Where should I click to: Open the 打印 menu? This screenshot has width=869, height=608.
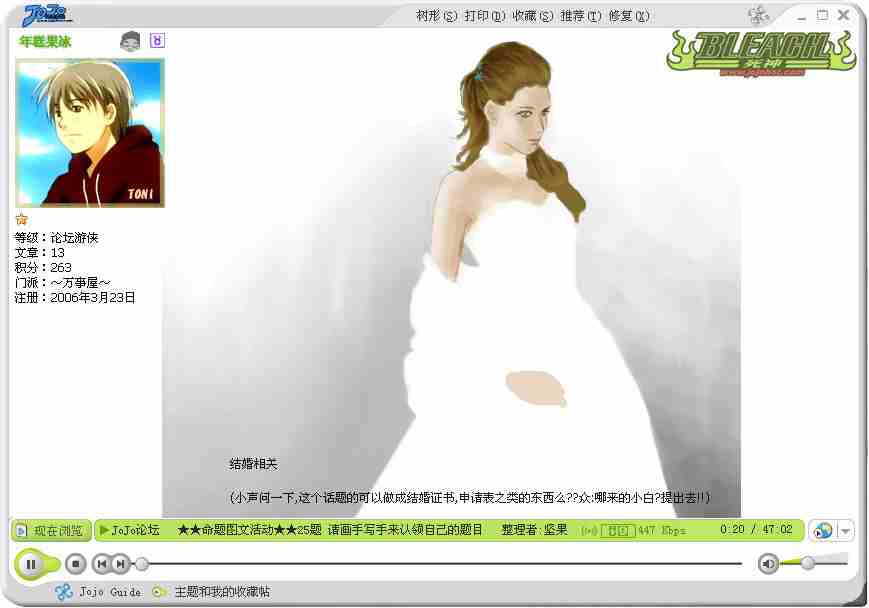point(484,16)
